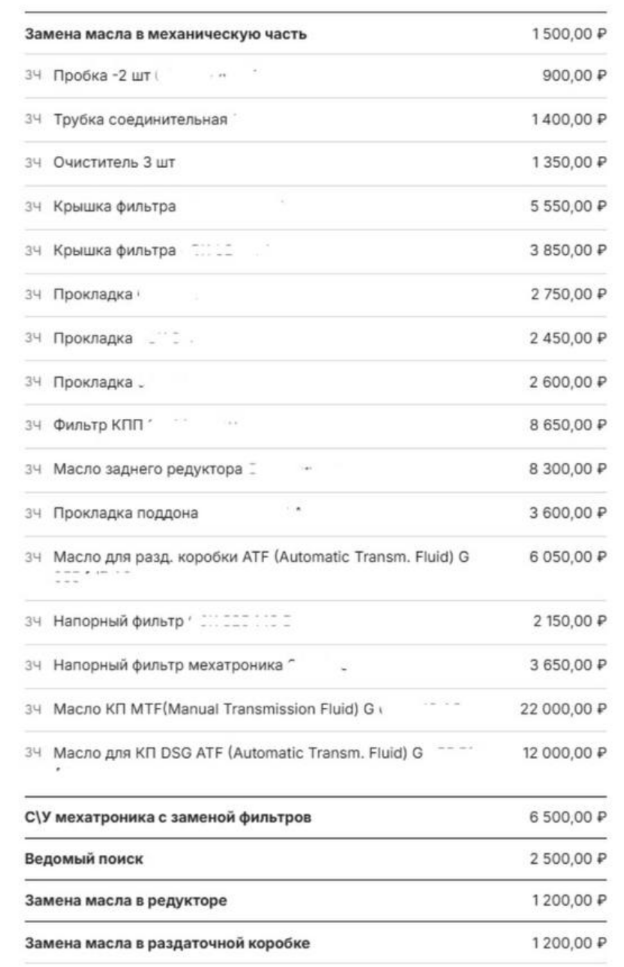Click the ЗЧ tag by "Напорный фильтр мехатроника"
The width and height of the screenshot is (624, 967).
pyautogui.click(x=33, y=665)
